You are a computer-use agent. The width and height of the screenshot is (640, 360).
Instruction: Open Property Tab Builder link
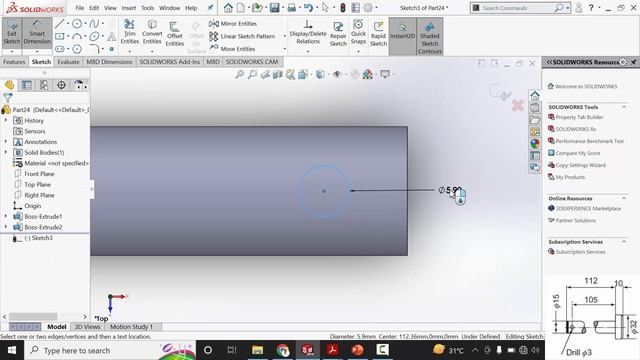point(579,117)
